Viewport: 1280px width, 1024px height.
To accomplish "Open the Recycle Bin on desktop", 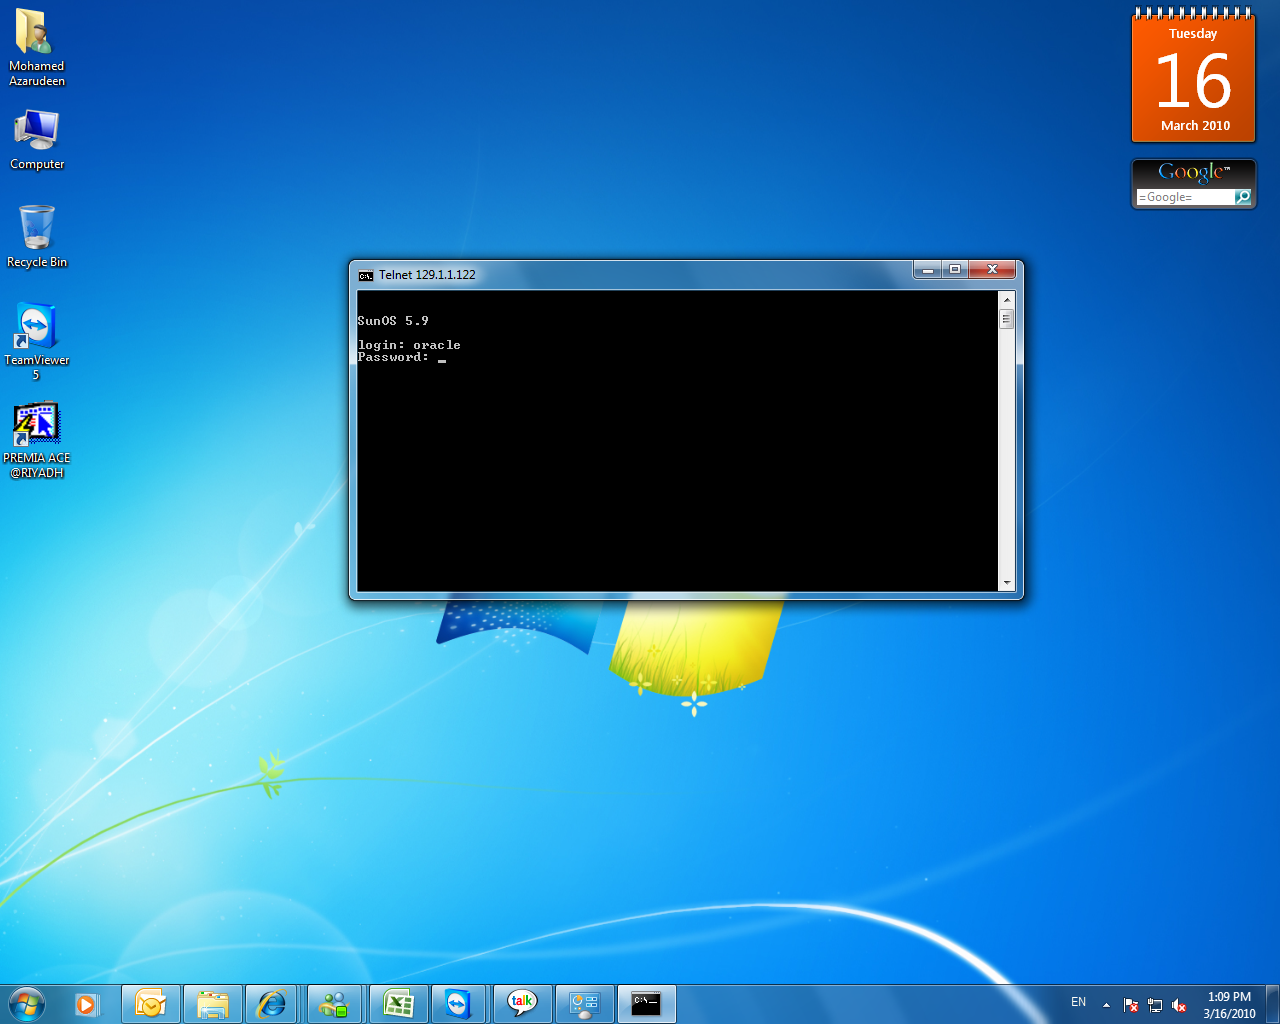I will 36,228.
